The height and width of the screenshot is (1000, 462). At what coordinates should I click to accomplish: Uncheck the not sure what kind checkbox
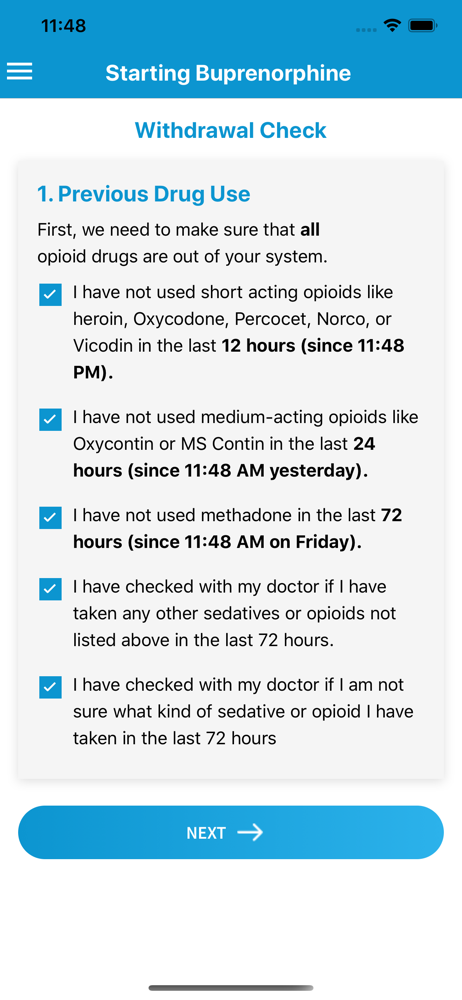[50, 687]
